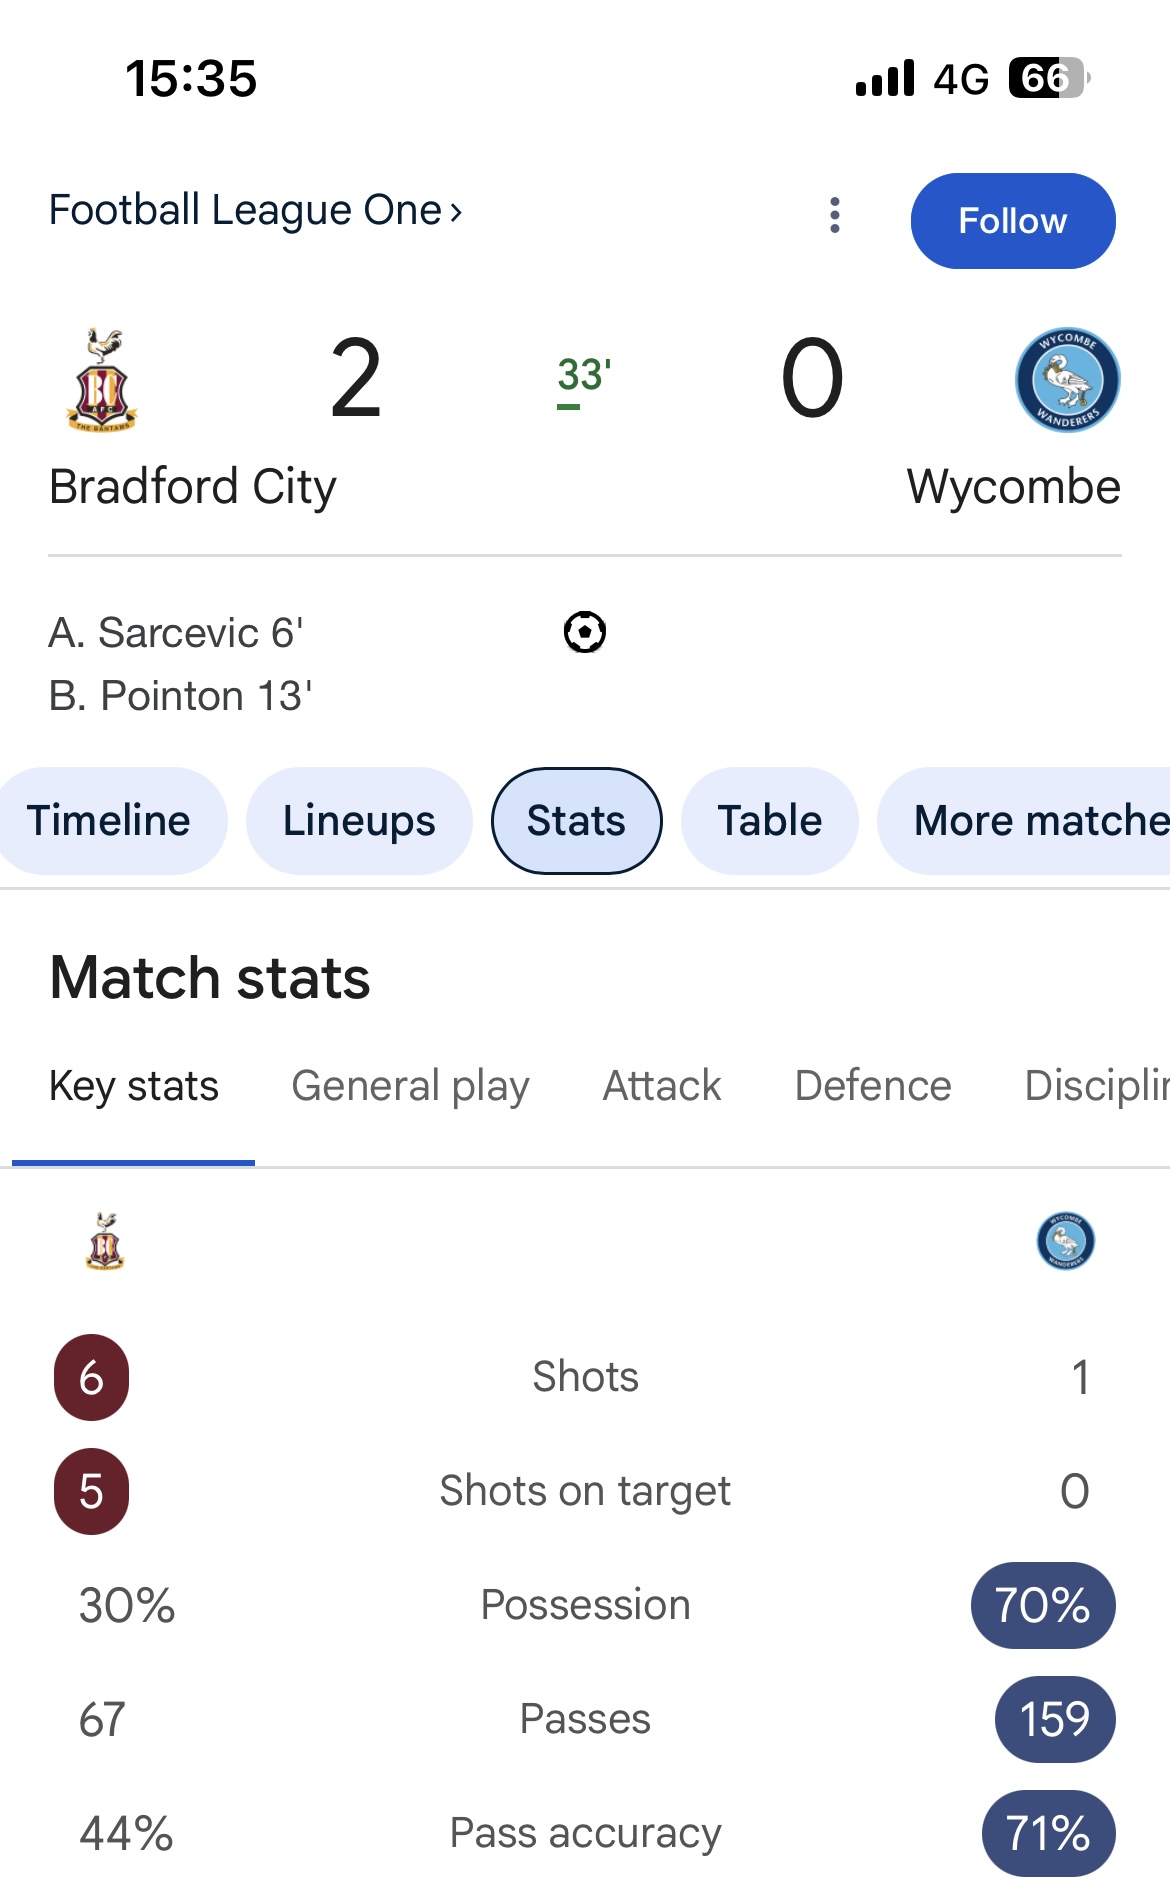Screen dimensions: 1170x1891
Task: Tap the live 33' match minute indicator
Action: [x=584, y=378]
